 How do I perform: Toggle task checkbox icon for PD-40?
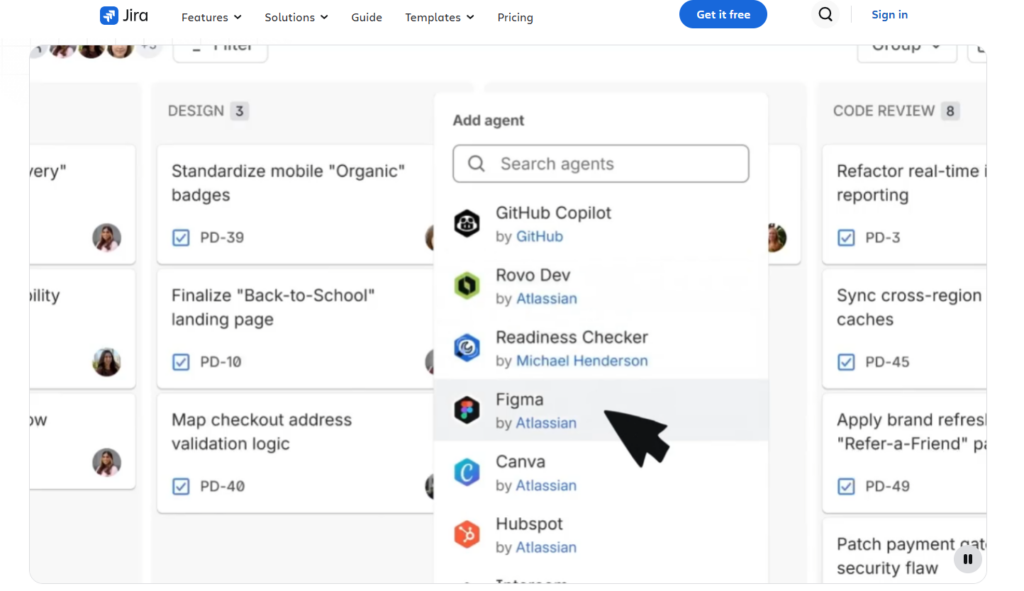tap(181, 487)
